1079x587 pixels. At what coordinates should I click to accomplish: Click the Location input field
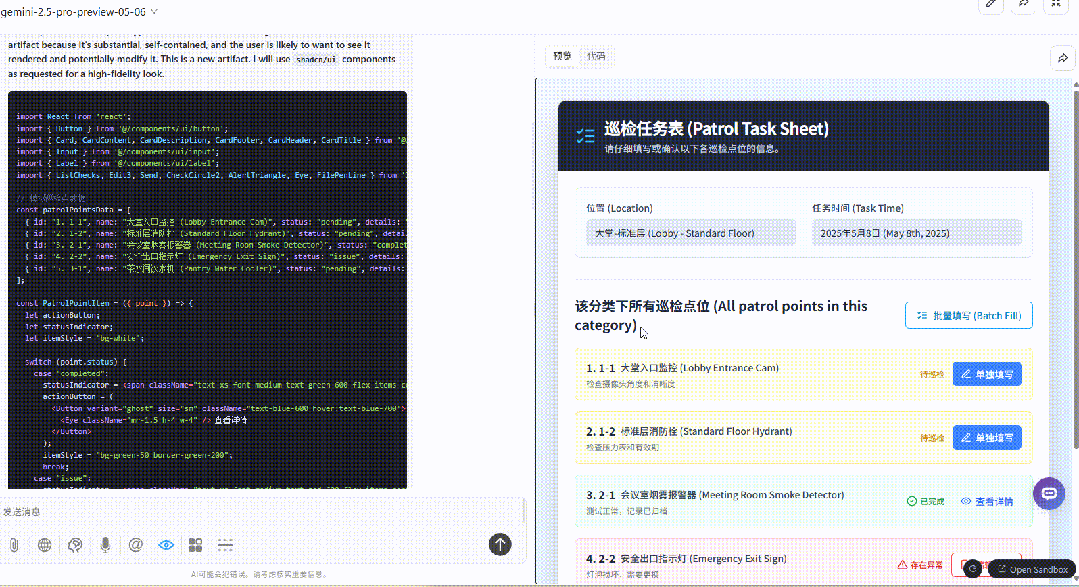[x=691, y=233]
